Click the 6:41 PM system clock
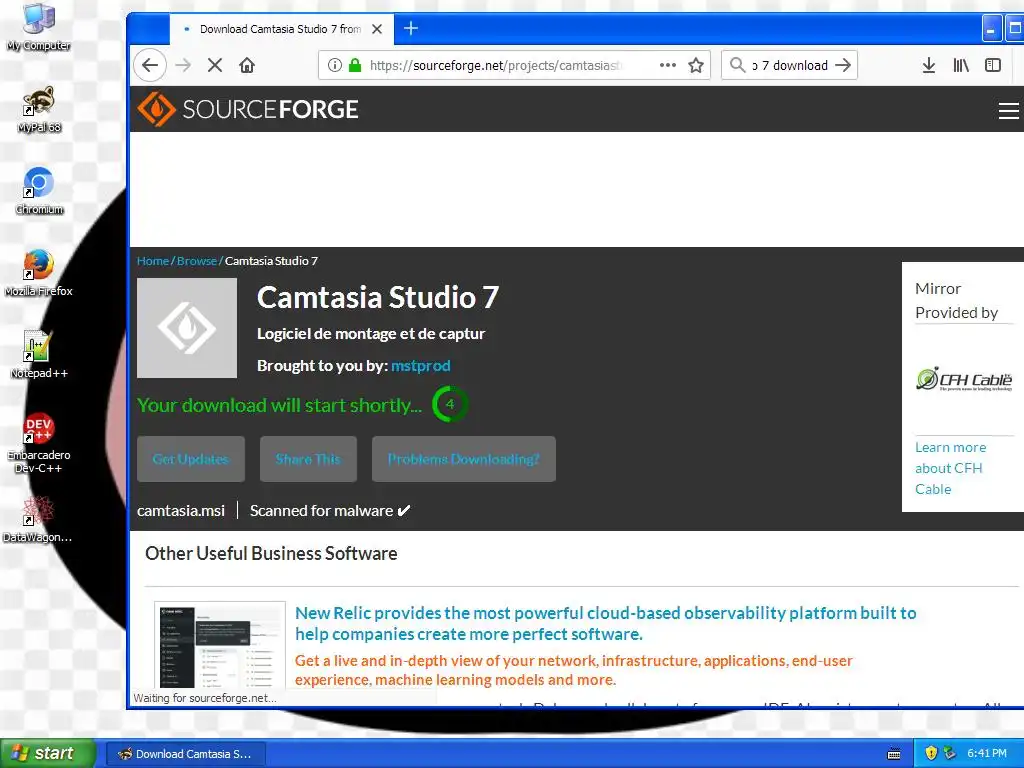The image size is (1024, 768). (x=987, y=753)
